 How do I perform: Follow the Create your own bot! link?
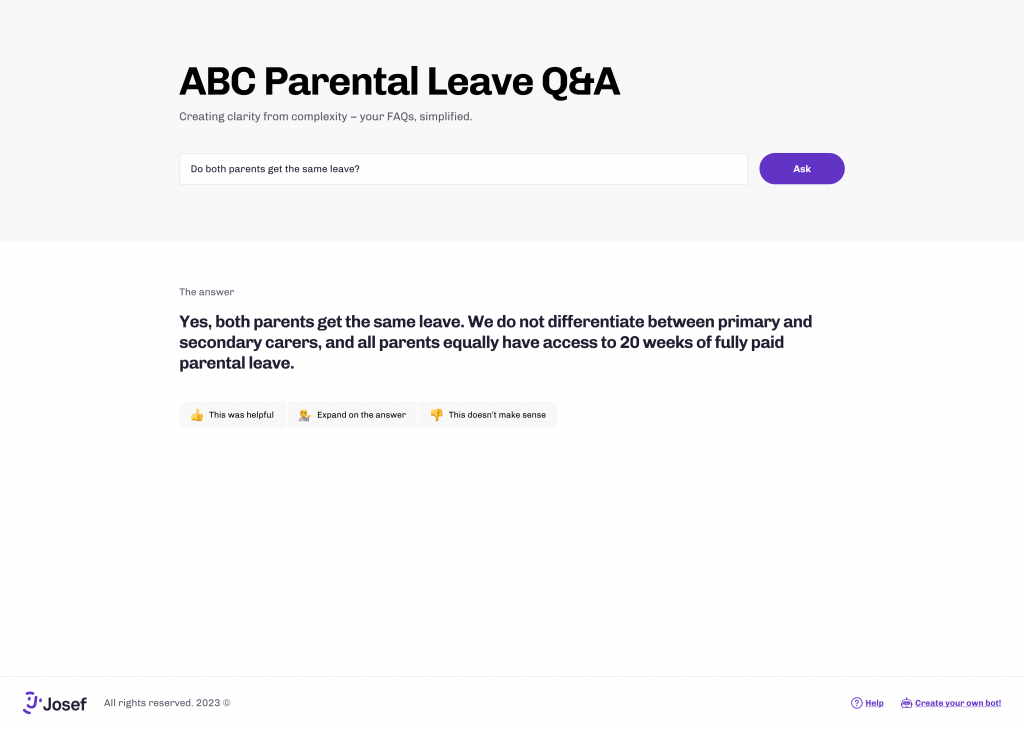(x=957, y=703)
